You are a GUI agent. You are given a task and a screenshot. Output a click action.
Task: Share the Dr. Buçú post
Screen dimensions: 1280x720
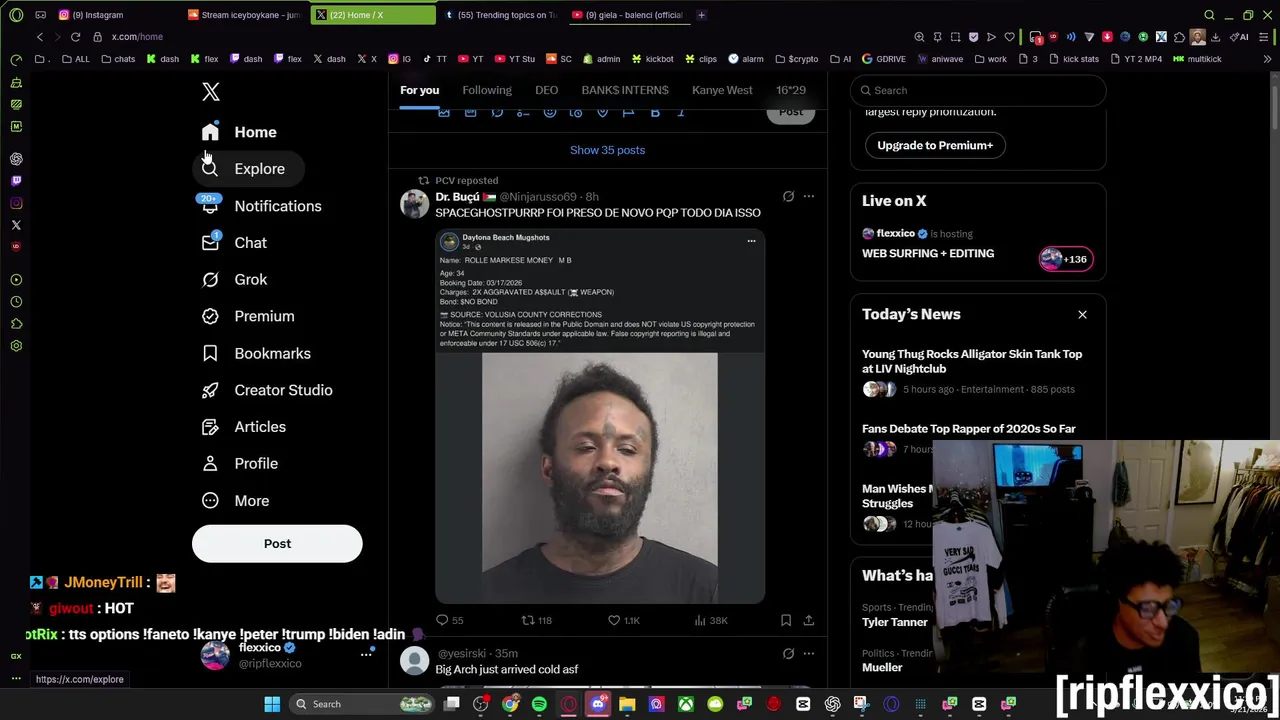[808, 621]
